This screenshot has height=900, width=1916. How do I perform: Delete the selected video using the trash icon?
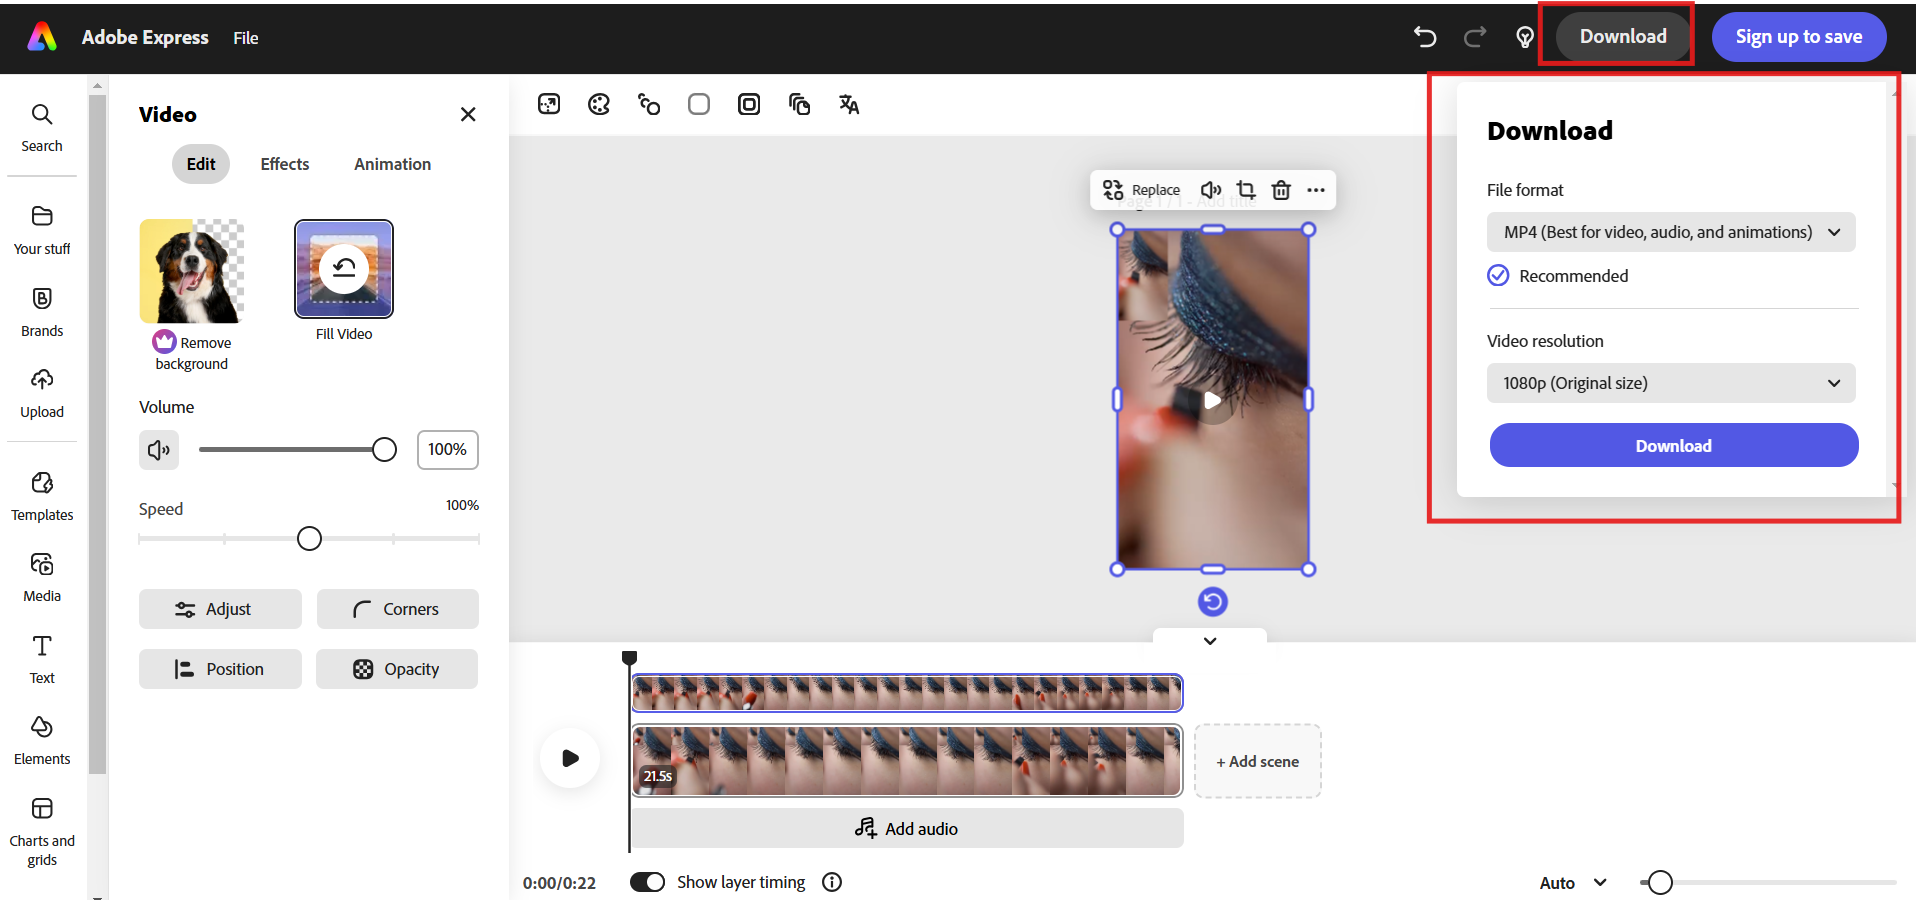pyautogui.click(x=1281, y=190)
